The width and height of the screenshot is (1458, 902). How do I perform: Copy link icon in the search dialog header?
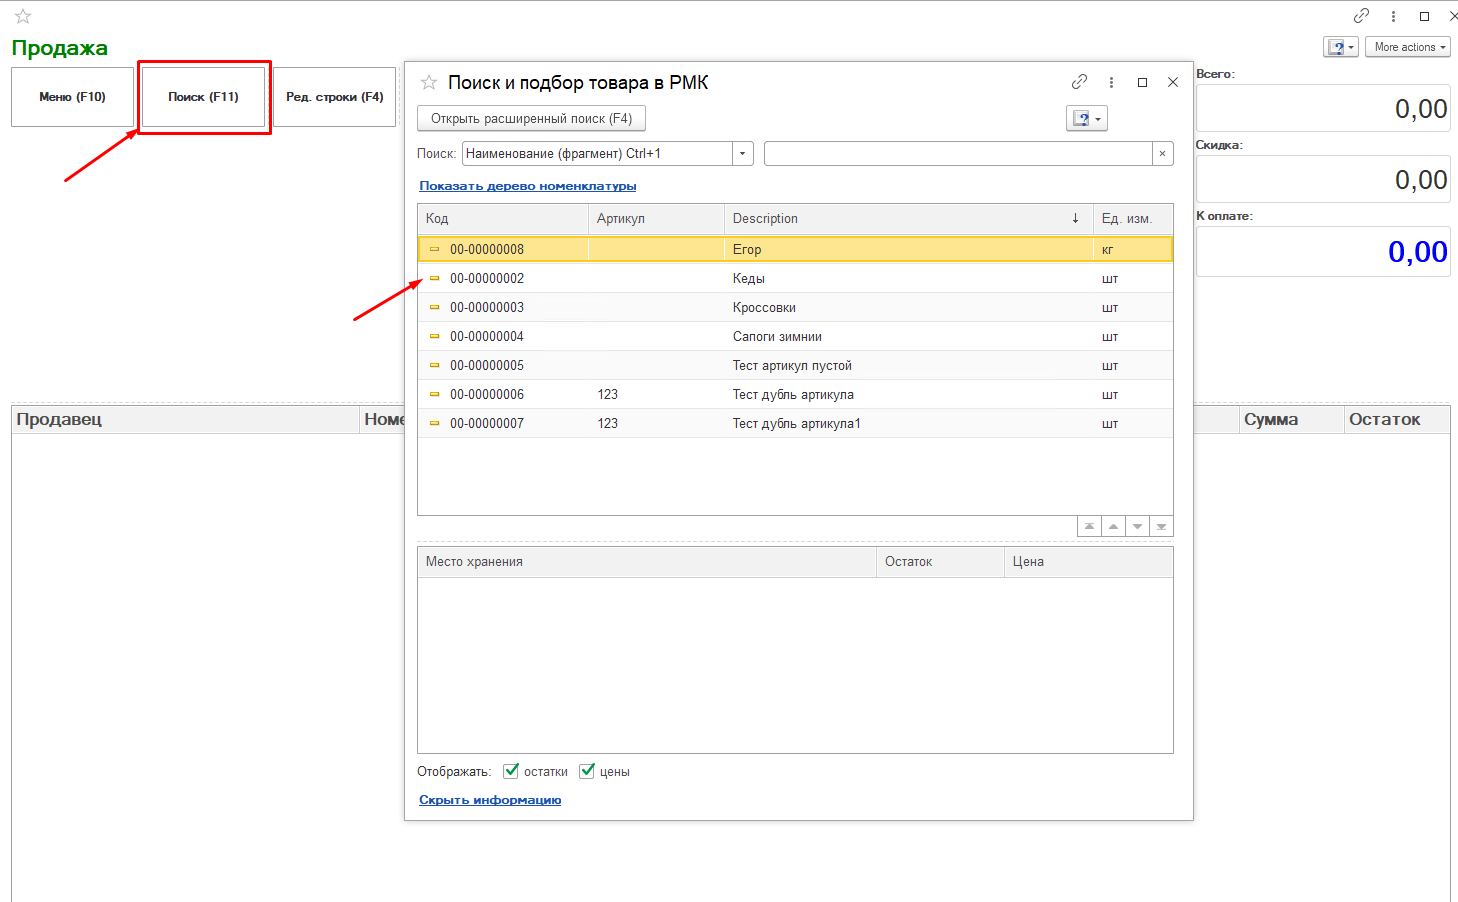(1079, 82)
